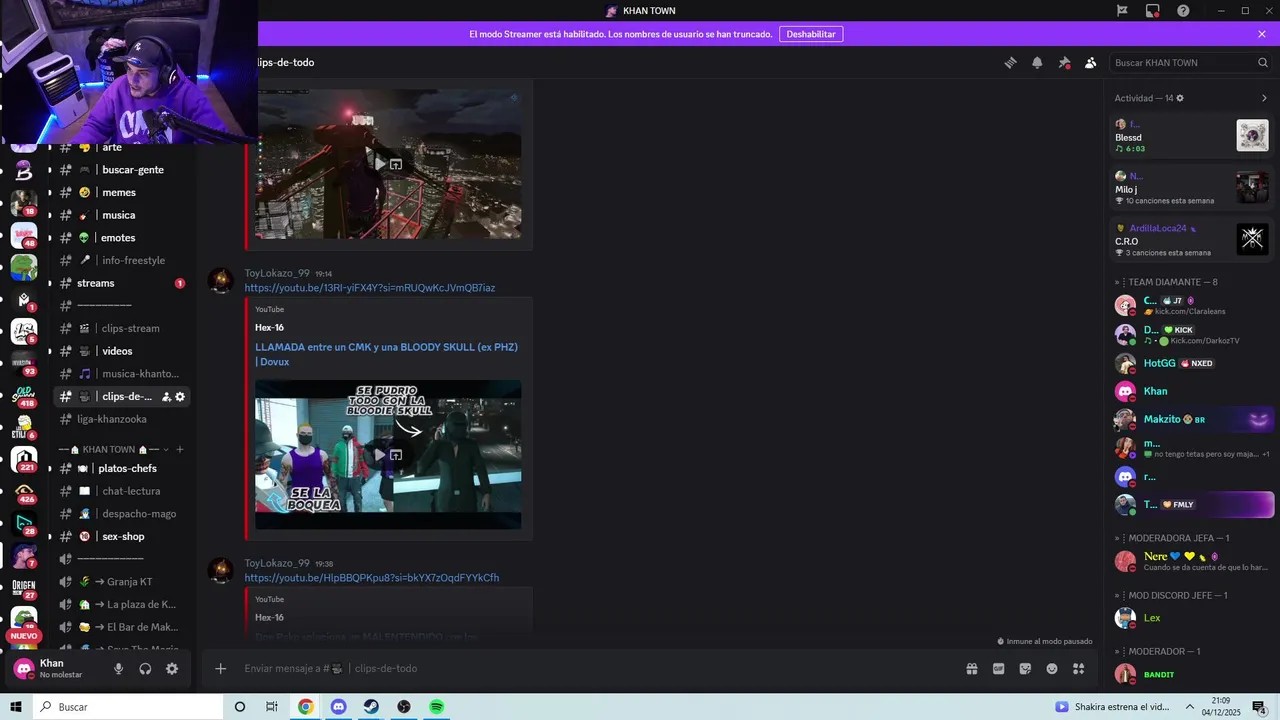The image size is (1280, 720).
Task: Open the despacho-mago channel
Action: 121,514
